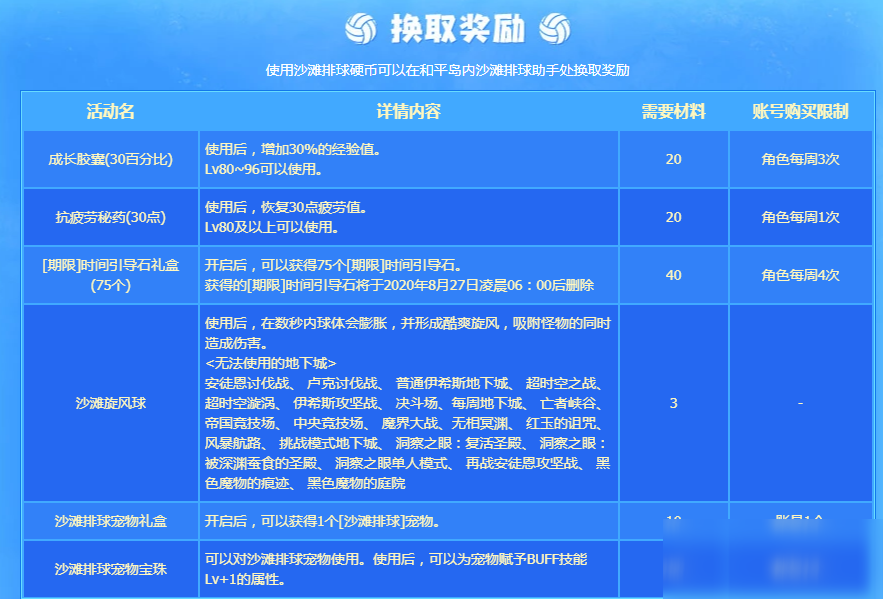This screenshot has height=599, width=883.
Task: Click material cost 40 for 时间引导石礼盒
Action: pyautogui.click(x=673, y=275)
